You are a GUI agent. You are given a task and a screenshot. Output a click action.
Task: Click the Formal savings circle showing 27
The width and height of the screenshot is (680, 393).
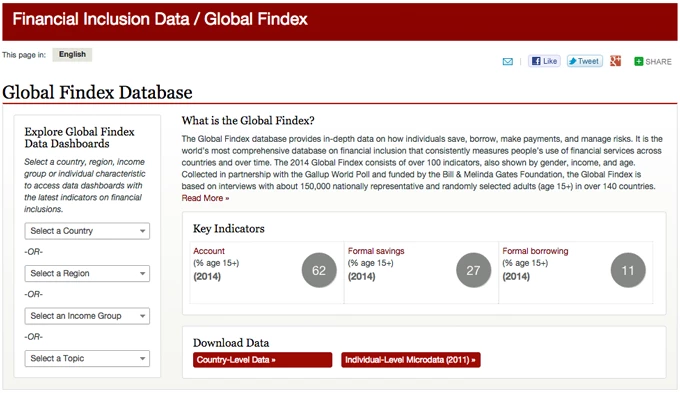tap(474, 270)
